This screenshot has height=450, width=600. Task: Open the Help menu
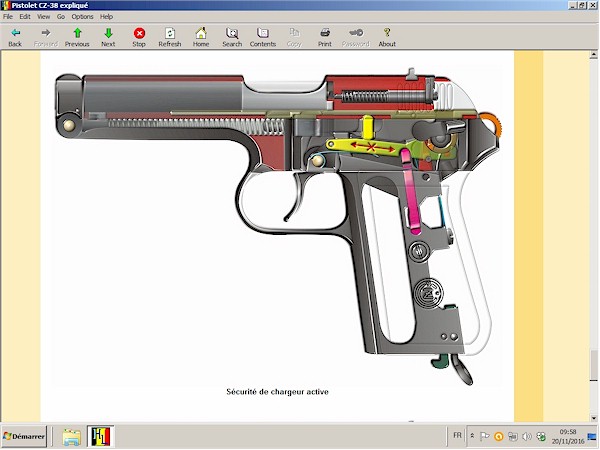[106, 16]
